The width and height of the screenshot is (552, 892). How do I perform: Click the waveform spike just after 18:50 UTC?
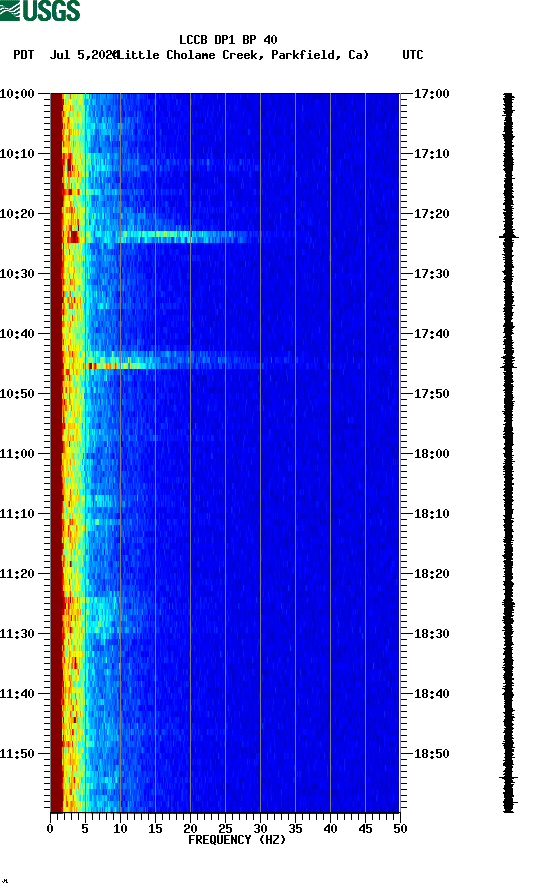coord(509,777)
